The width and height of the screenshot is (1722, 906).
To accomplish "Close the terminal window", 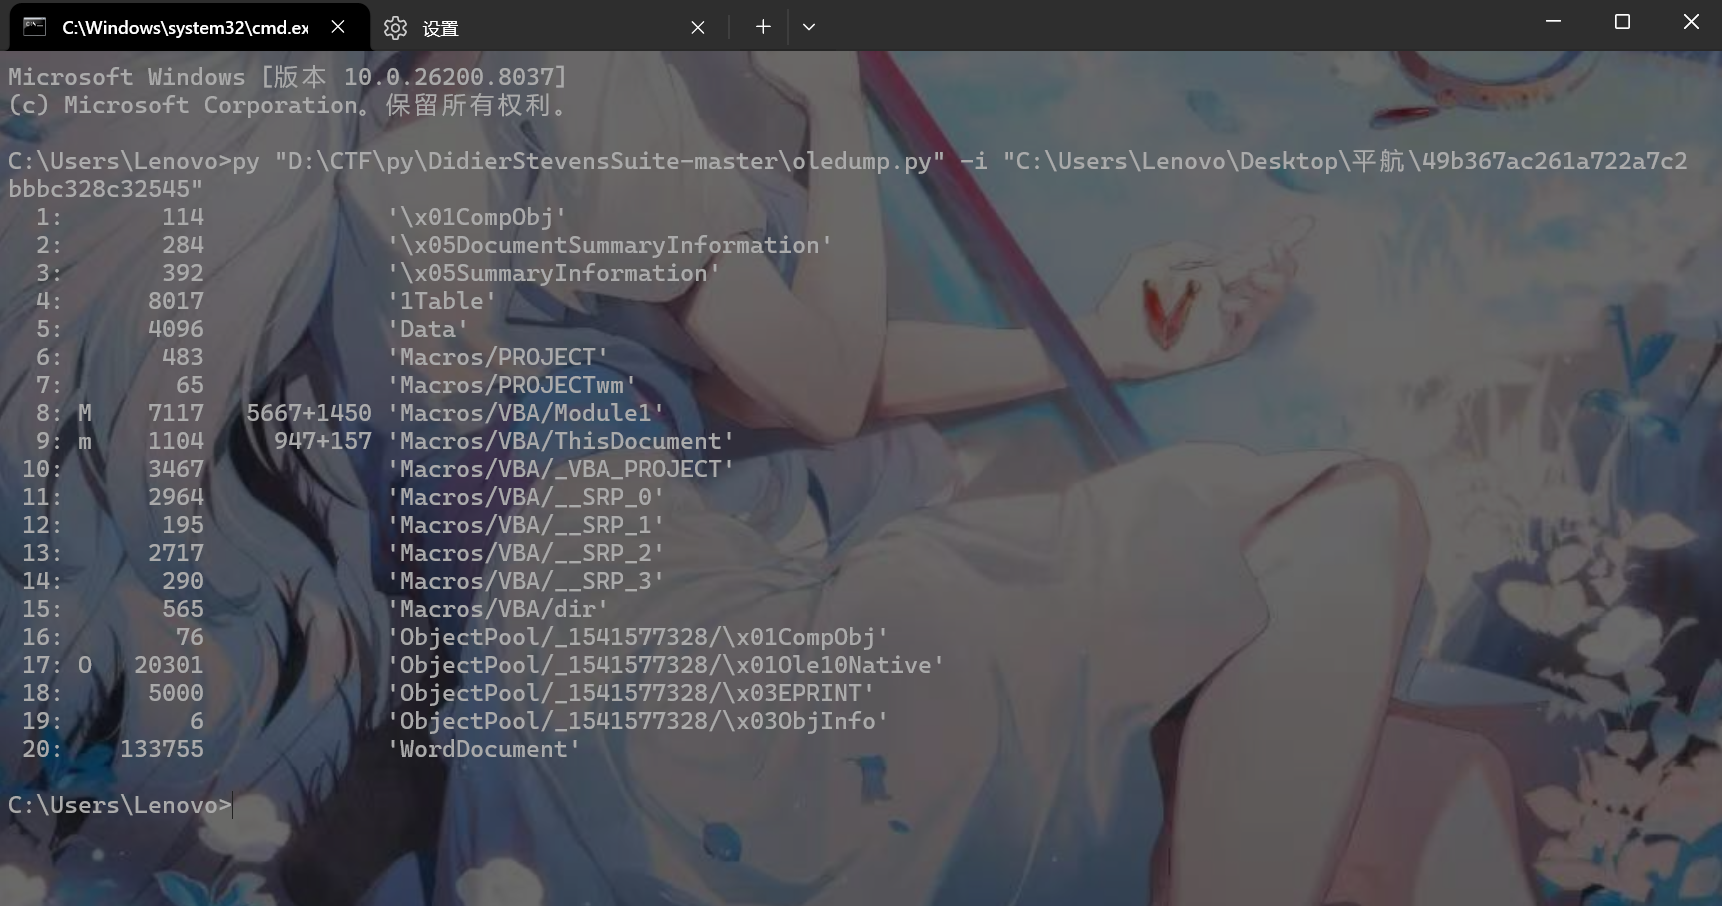I will tap(1691, 22).
